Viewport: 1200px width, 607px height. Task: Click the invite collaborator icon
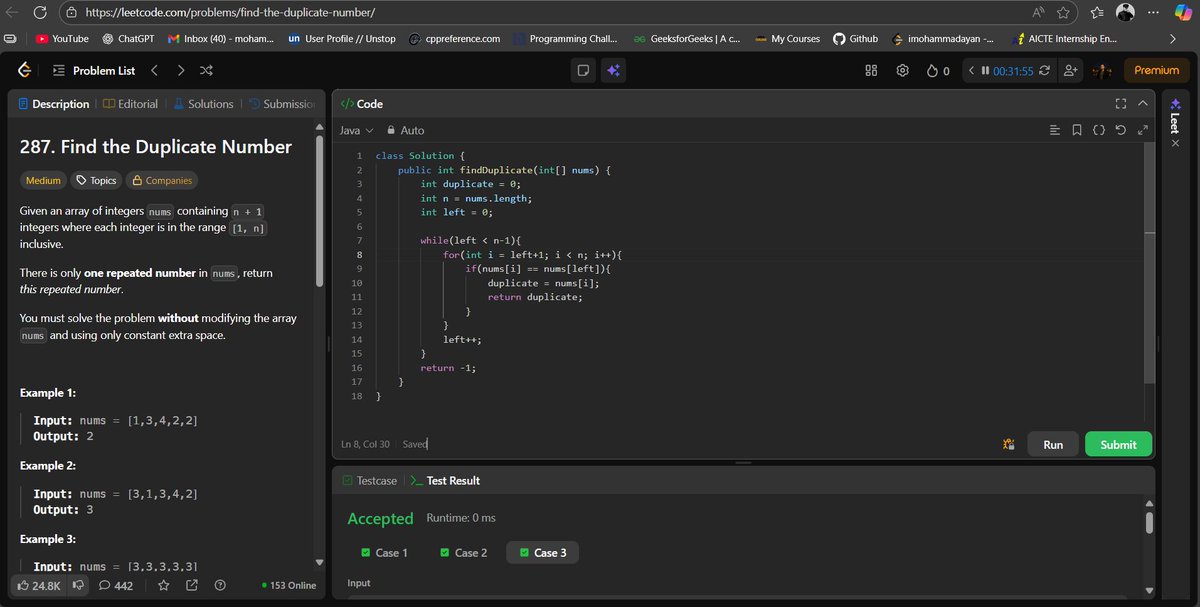[1071, 71]
